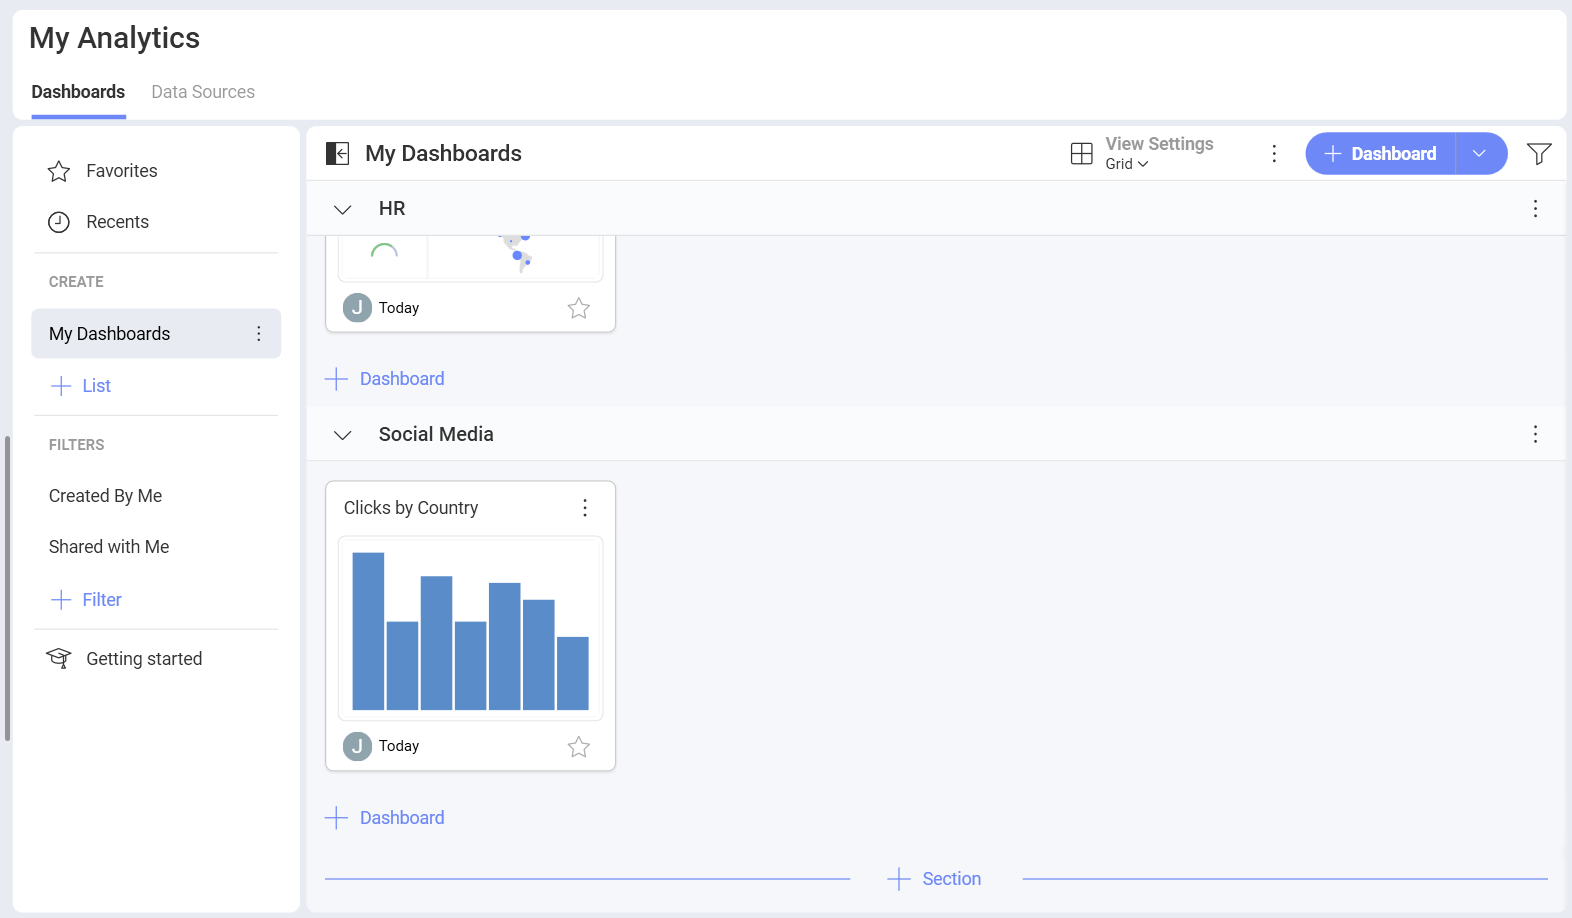Click the grid view icon
1572x918 pixels.
[1082, 153]
